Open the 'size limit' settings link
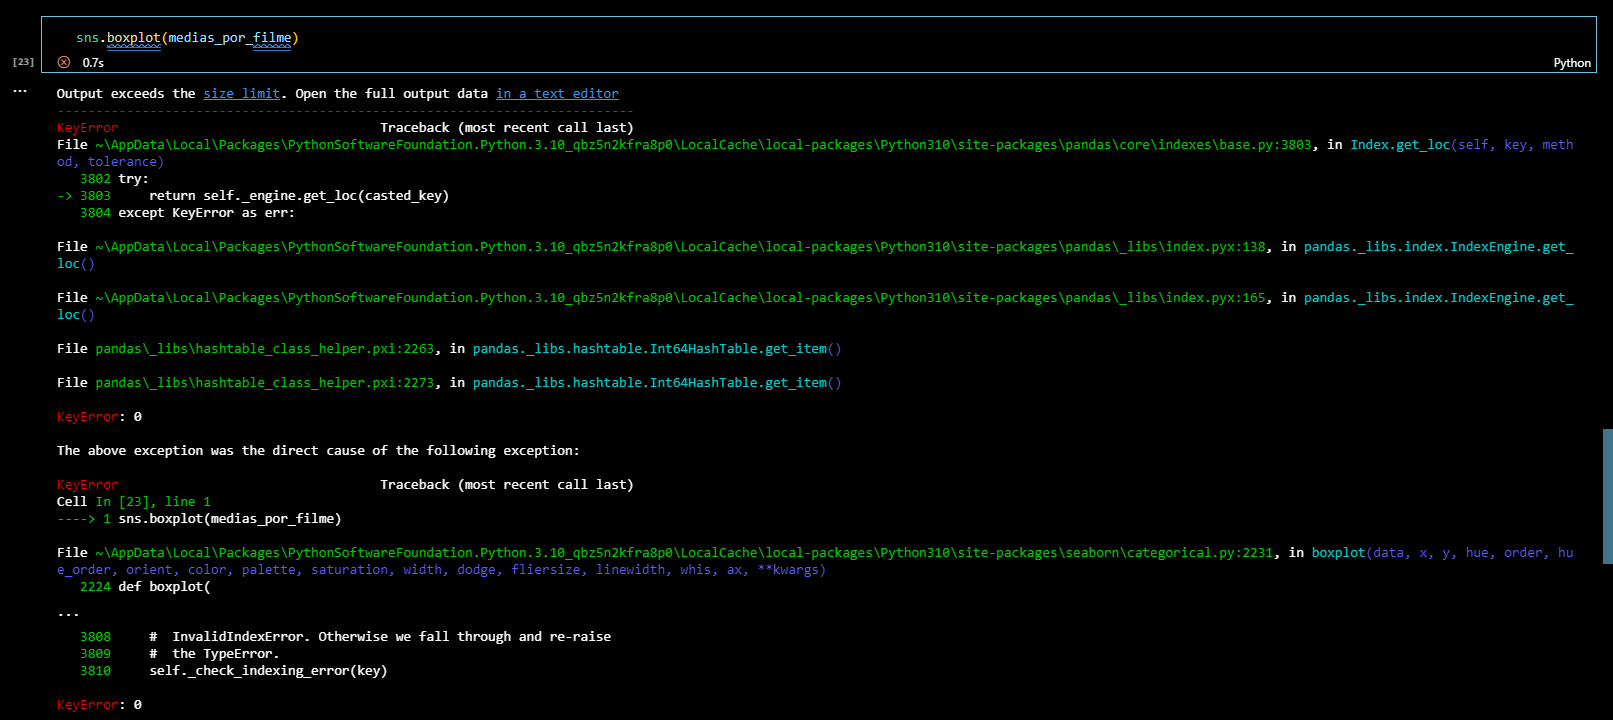This screenshot has width=1613, height=720. [242, 93]
